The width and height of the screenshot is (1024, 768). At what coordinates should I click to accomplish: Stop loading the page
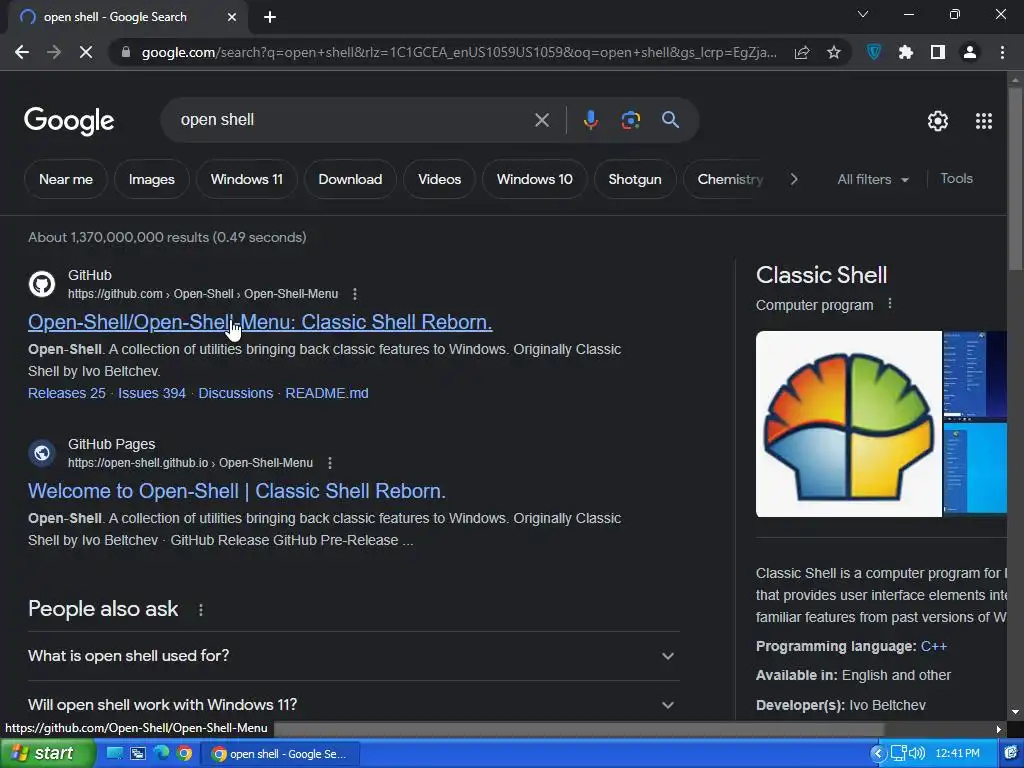(x=86, y=52)
